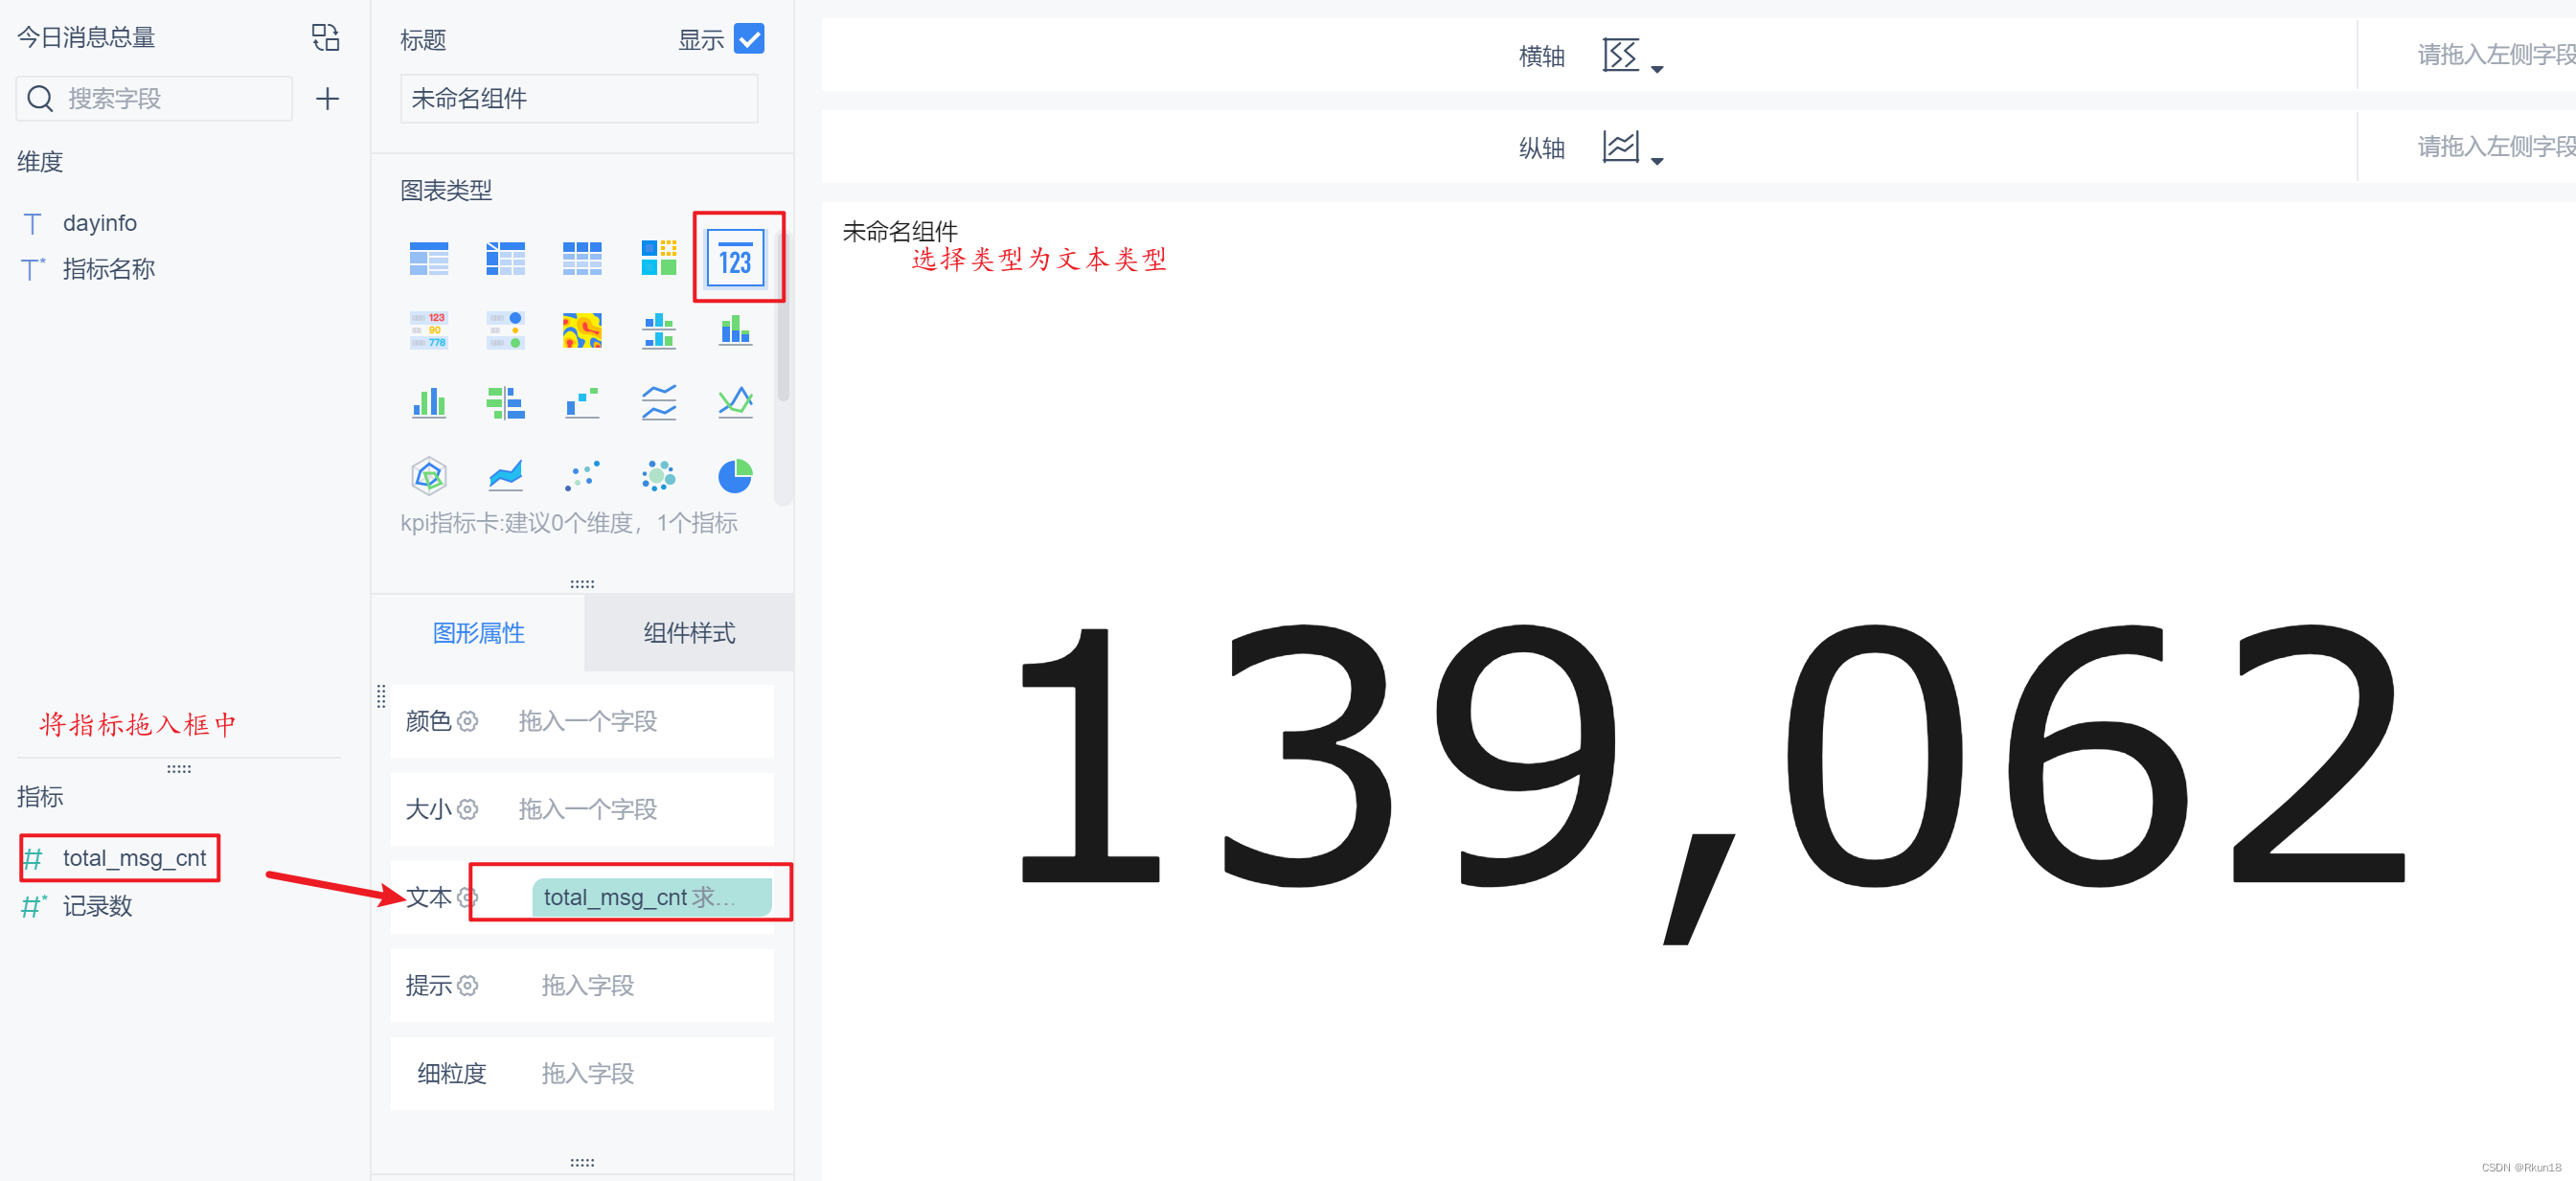Select the dayinfo dimension field
Viewport: 2576px width, 1181px height.
click(99, 223)
